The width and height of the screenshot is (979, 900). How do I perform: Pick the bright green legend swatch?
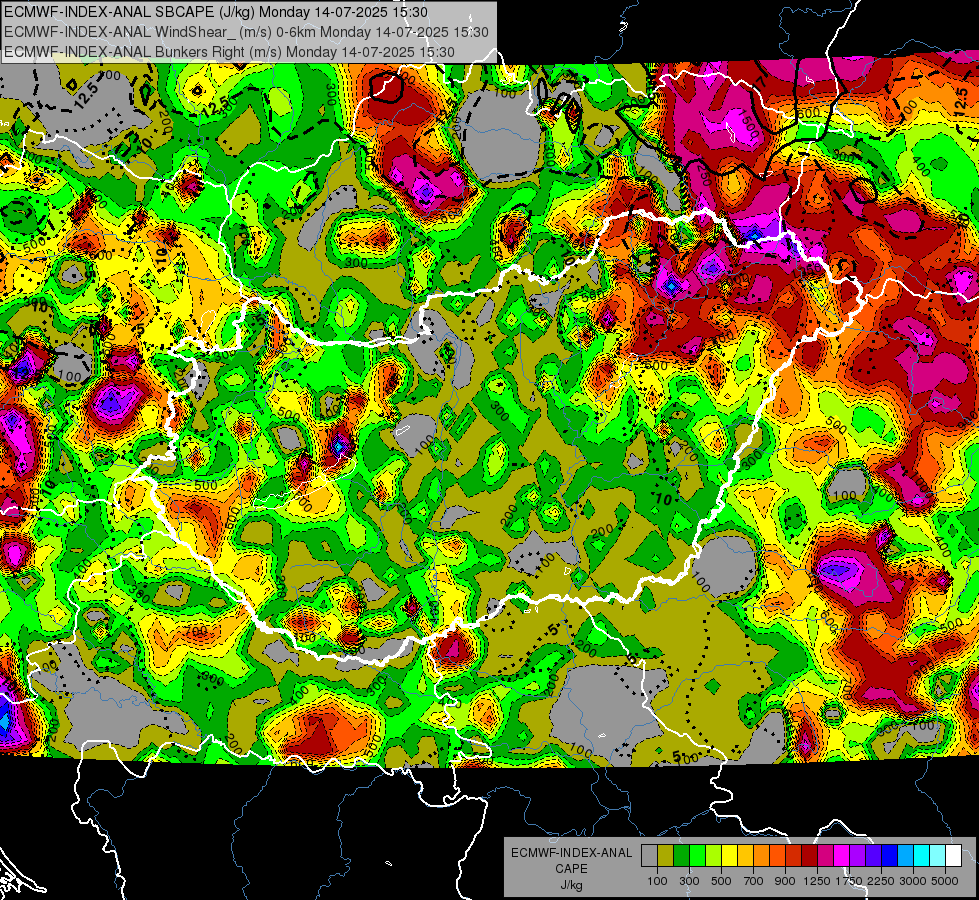pyautogui.click(x=697, y=856)
